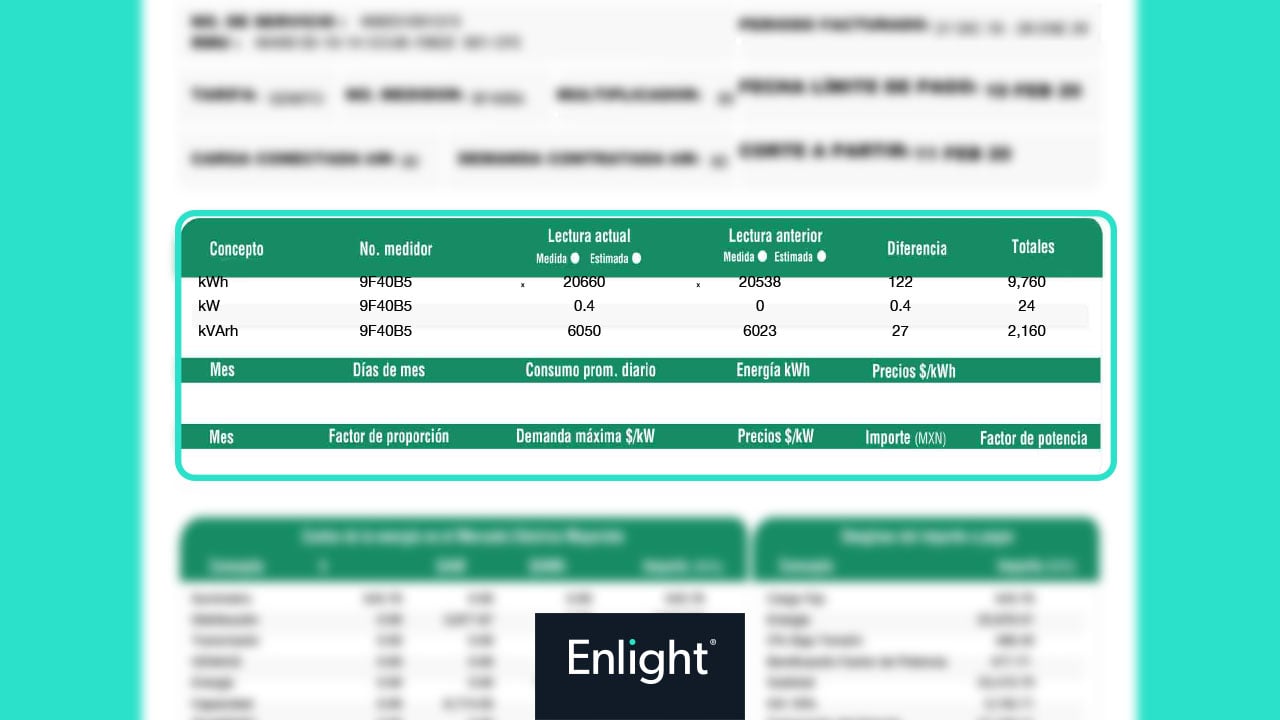The width and height of the screenshot is (1280, 720).
Task: Click the Factor de proporción header
Action: (389, 437)
